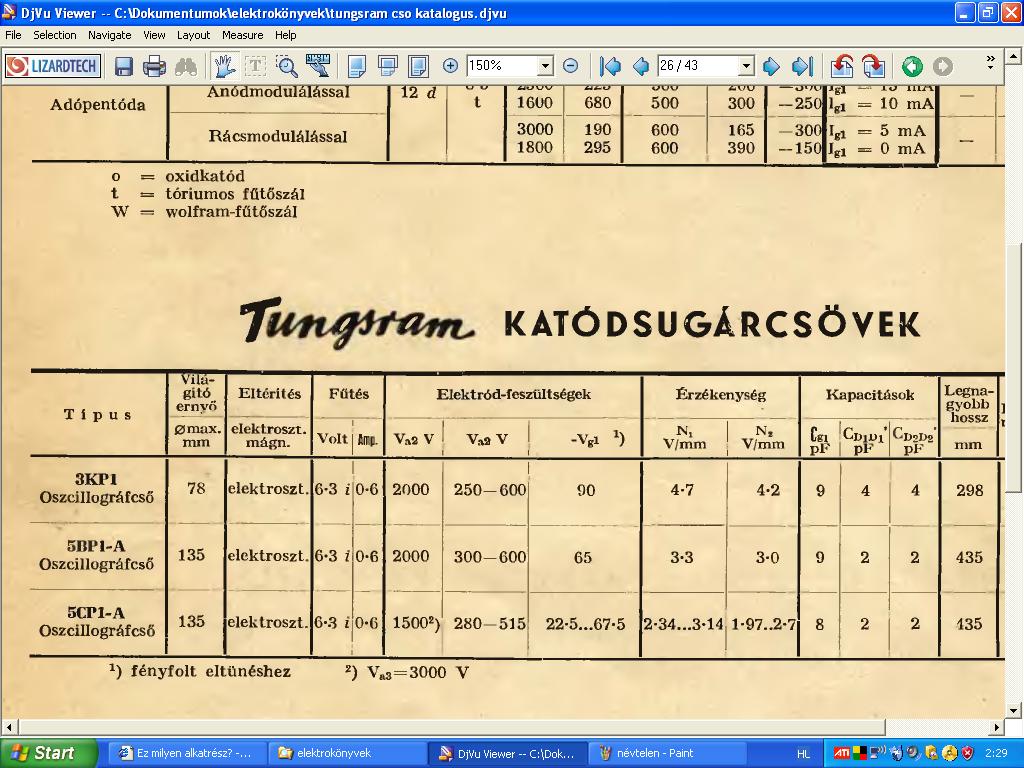Select the hand pan tool
This screenshot has width=1024, height=768.
tap(224, 66)
